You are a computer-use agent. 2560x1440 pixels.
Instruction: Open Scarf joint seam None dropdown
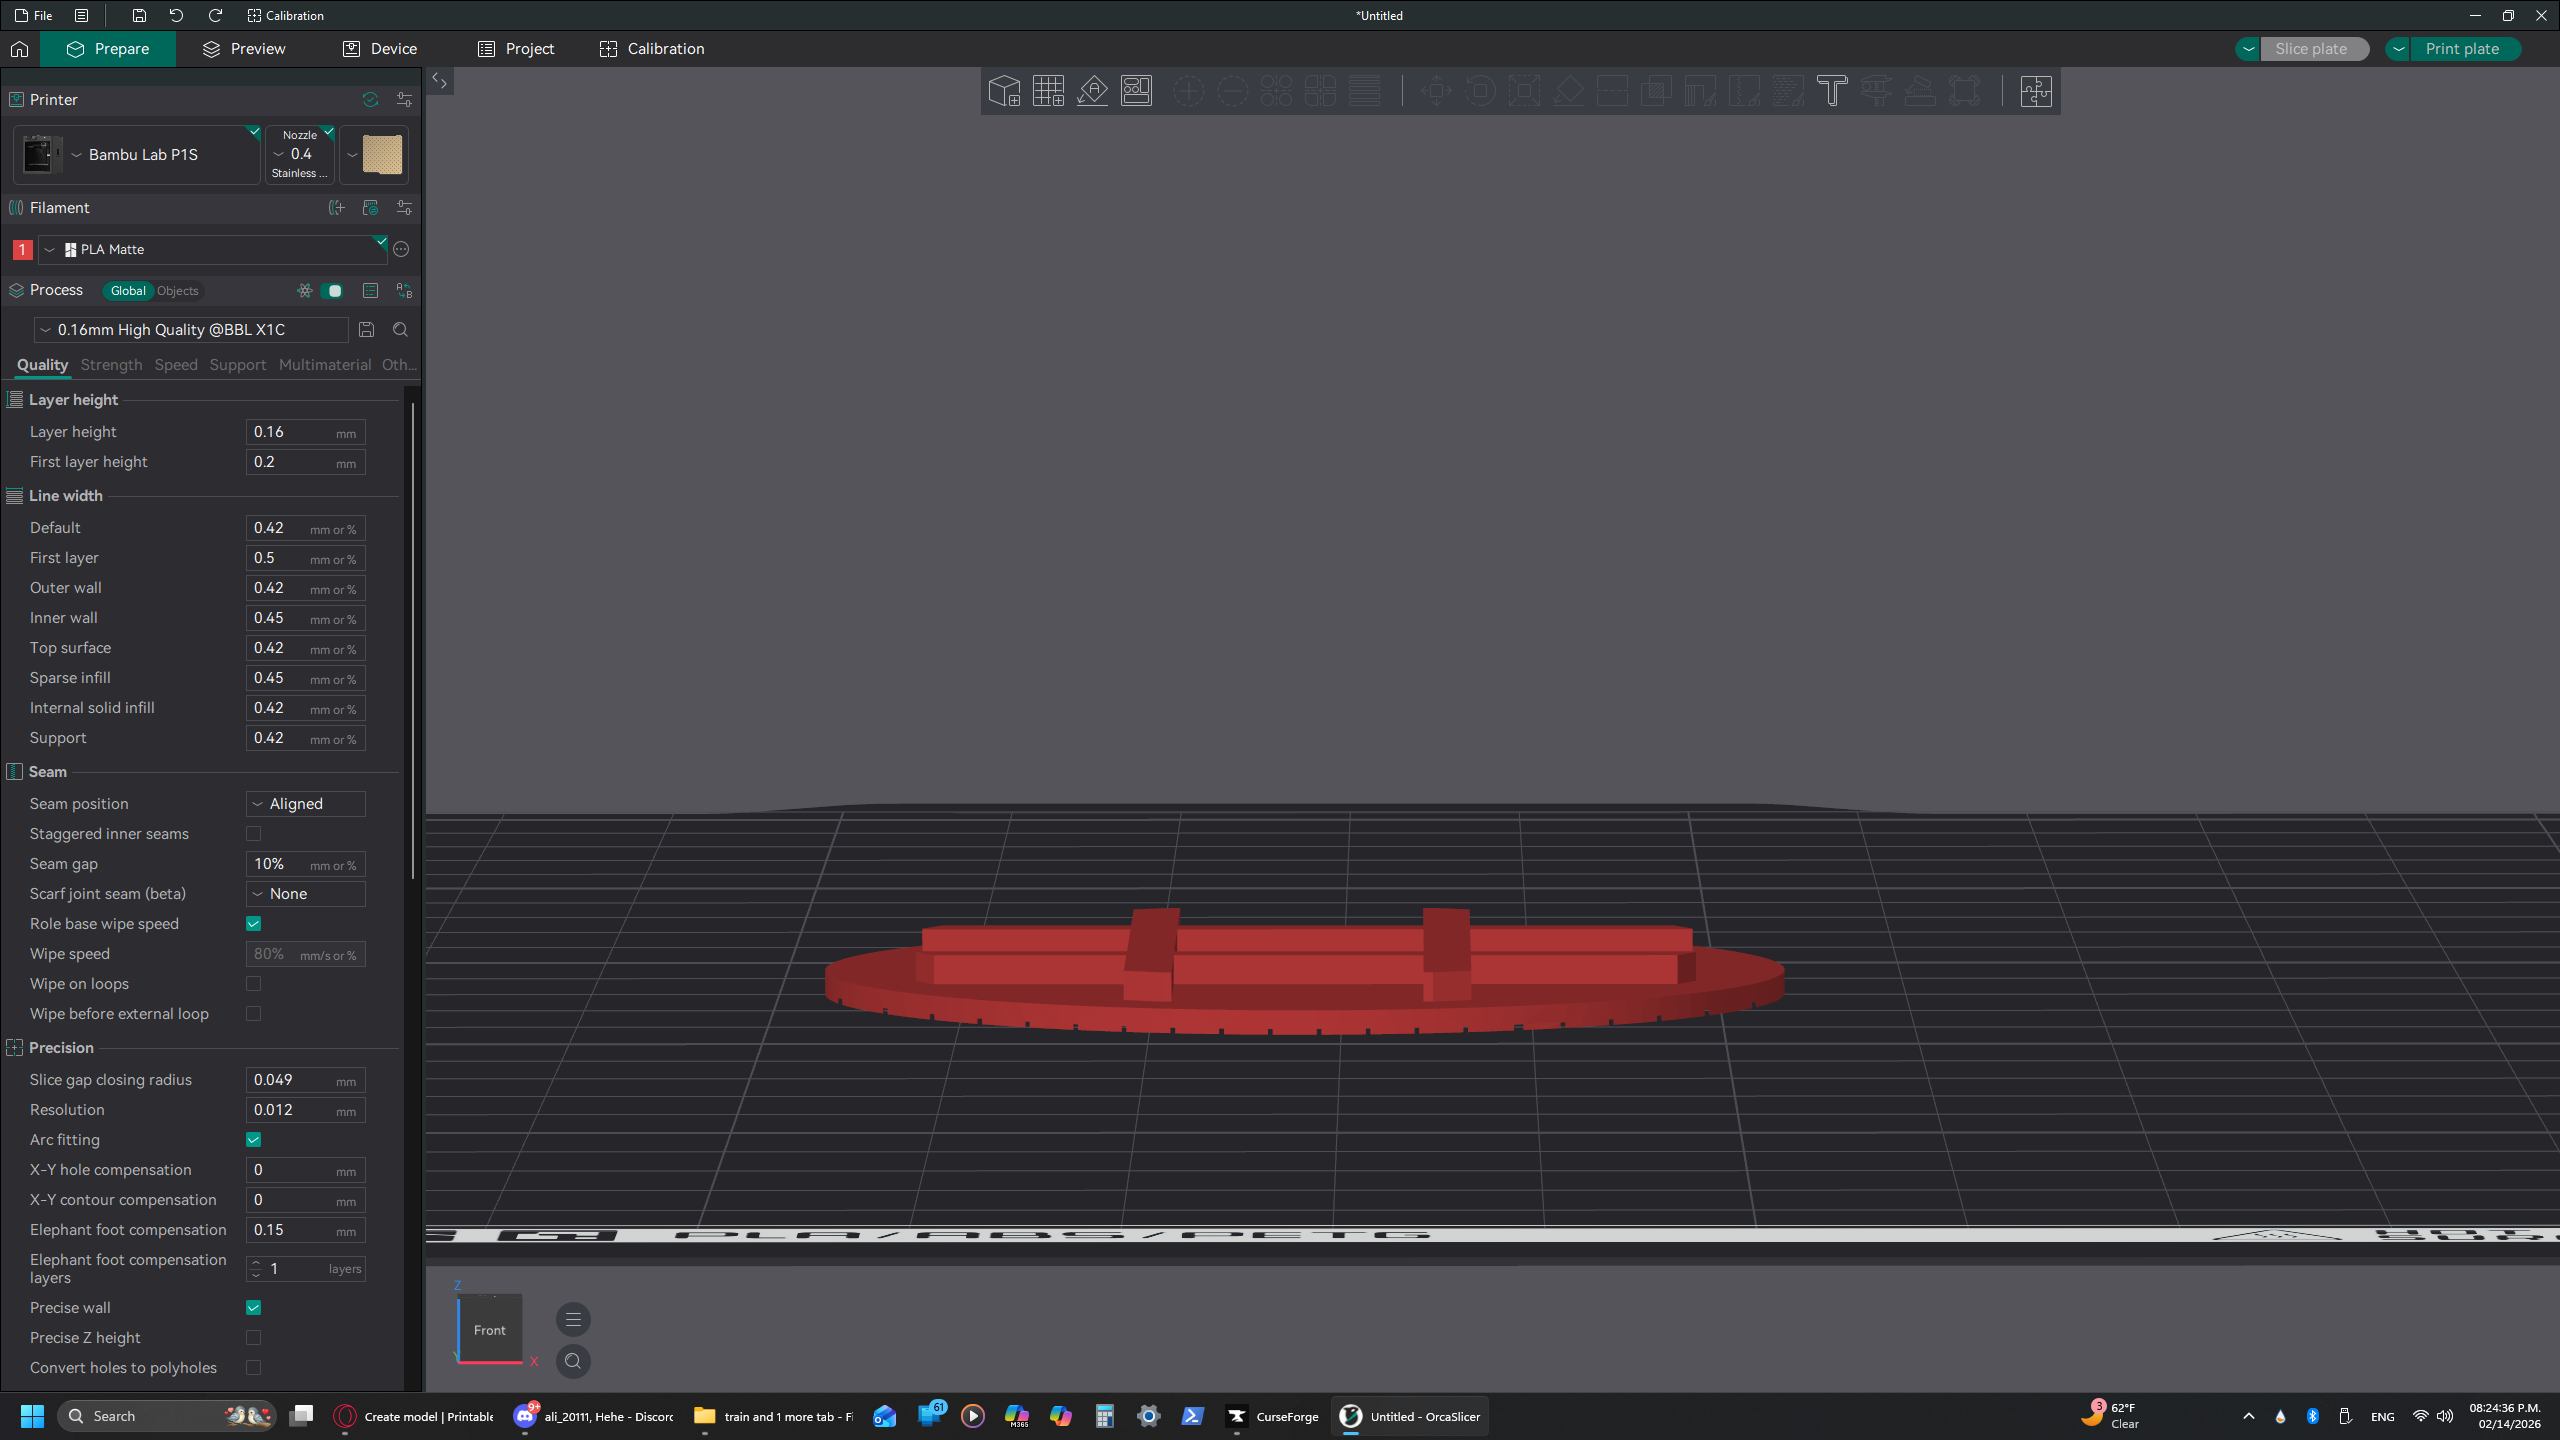point(306,894)
